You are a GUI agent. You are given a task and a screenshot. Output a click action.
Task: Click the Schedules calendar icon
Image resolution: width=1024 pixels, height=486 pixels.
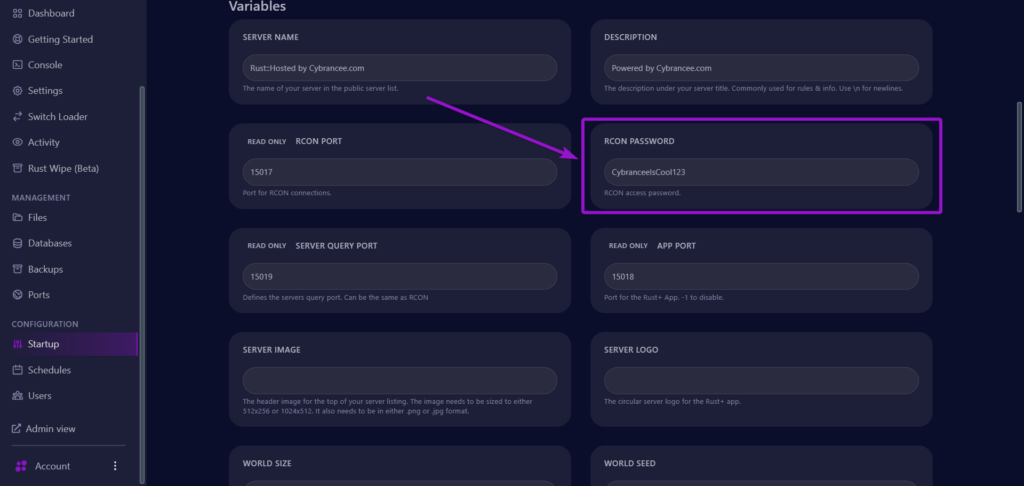coord(18,370)
